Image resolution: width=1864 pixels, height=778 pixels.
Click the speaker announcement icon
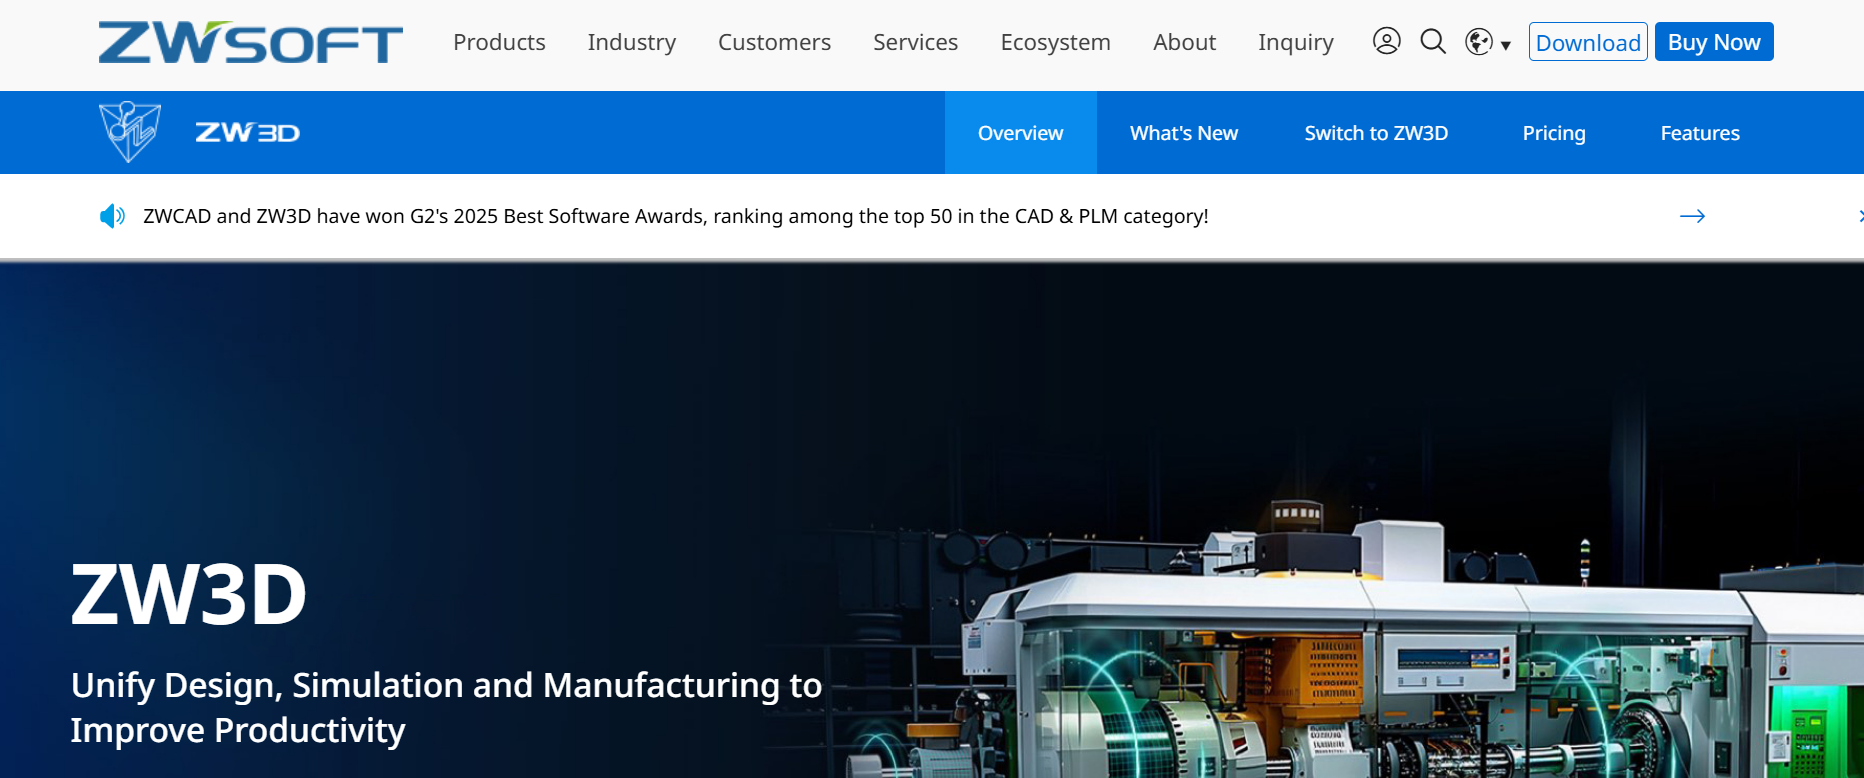(112, 216)
